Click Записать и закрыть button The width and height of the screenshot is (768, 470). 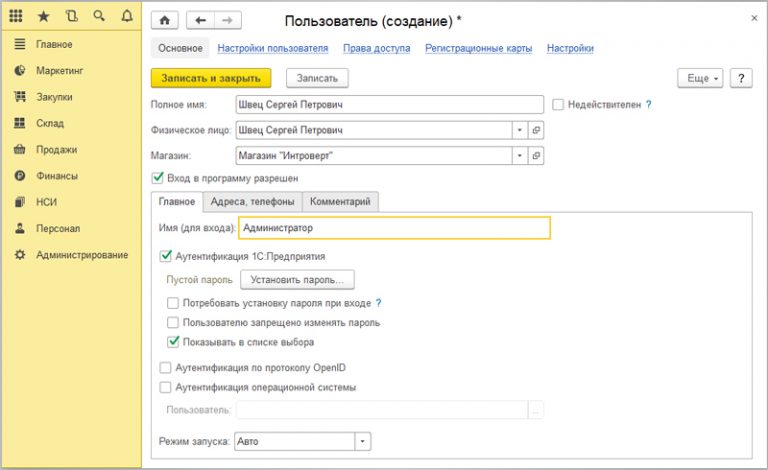(x=211, y=78)
